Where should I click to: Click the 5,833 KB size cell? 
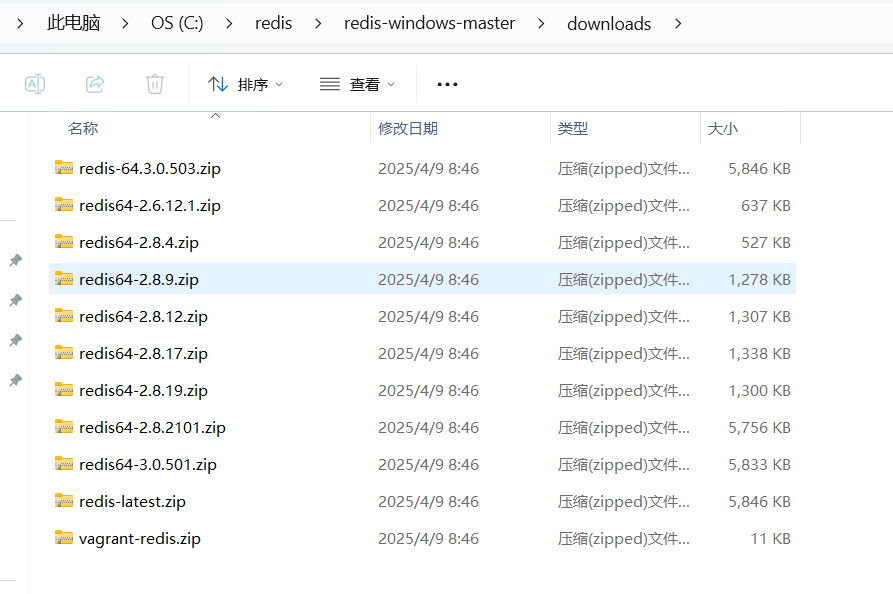click(x=760, y=465)
